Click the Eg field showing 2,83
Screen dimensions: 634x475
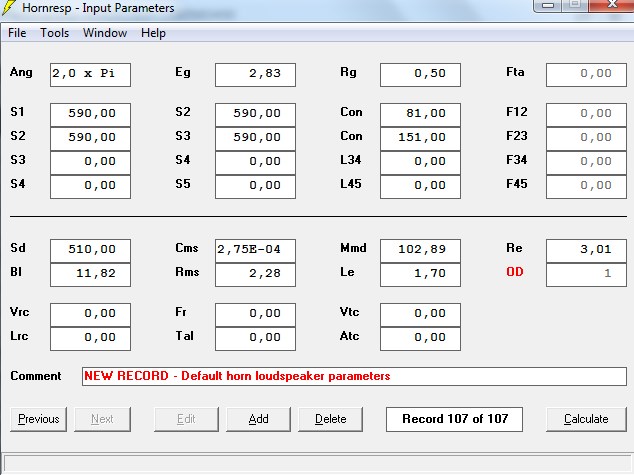coord(255,74)
